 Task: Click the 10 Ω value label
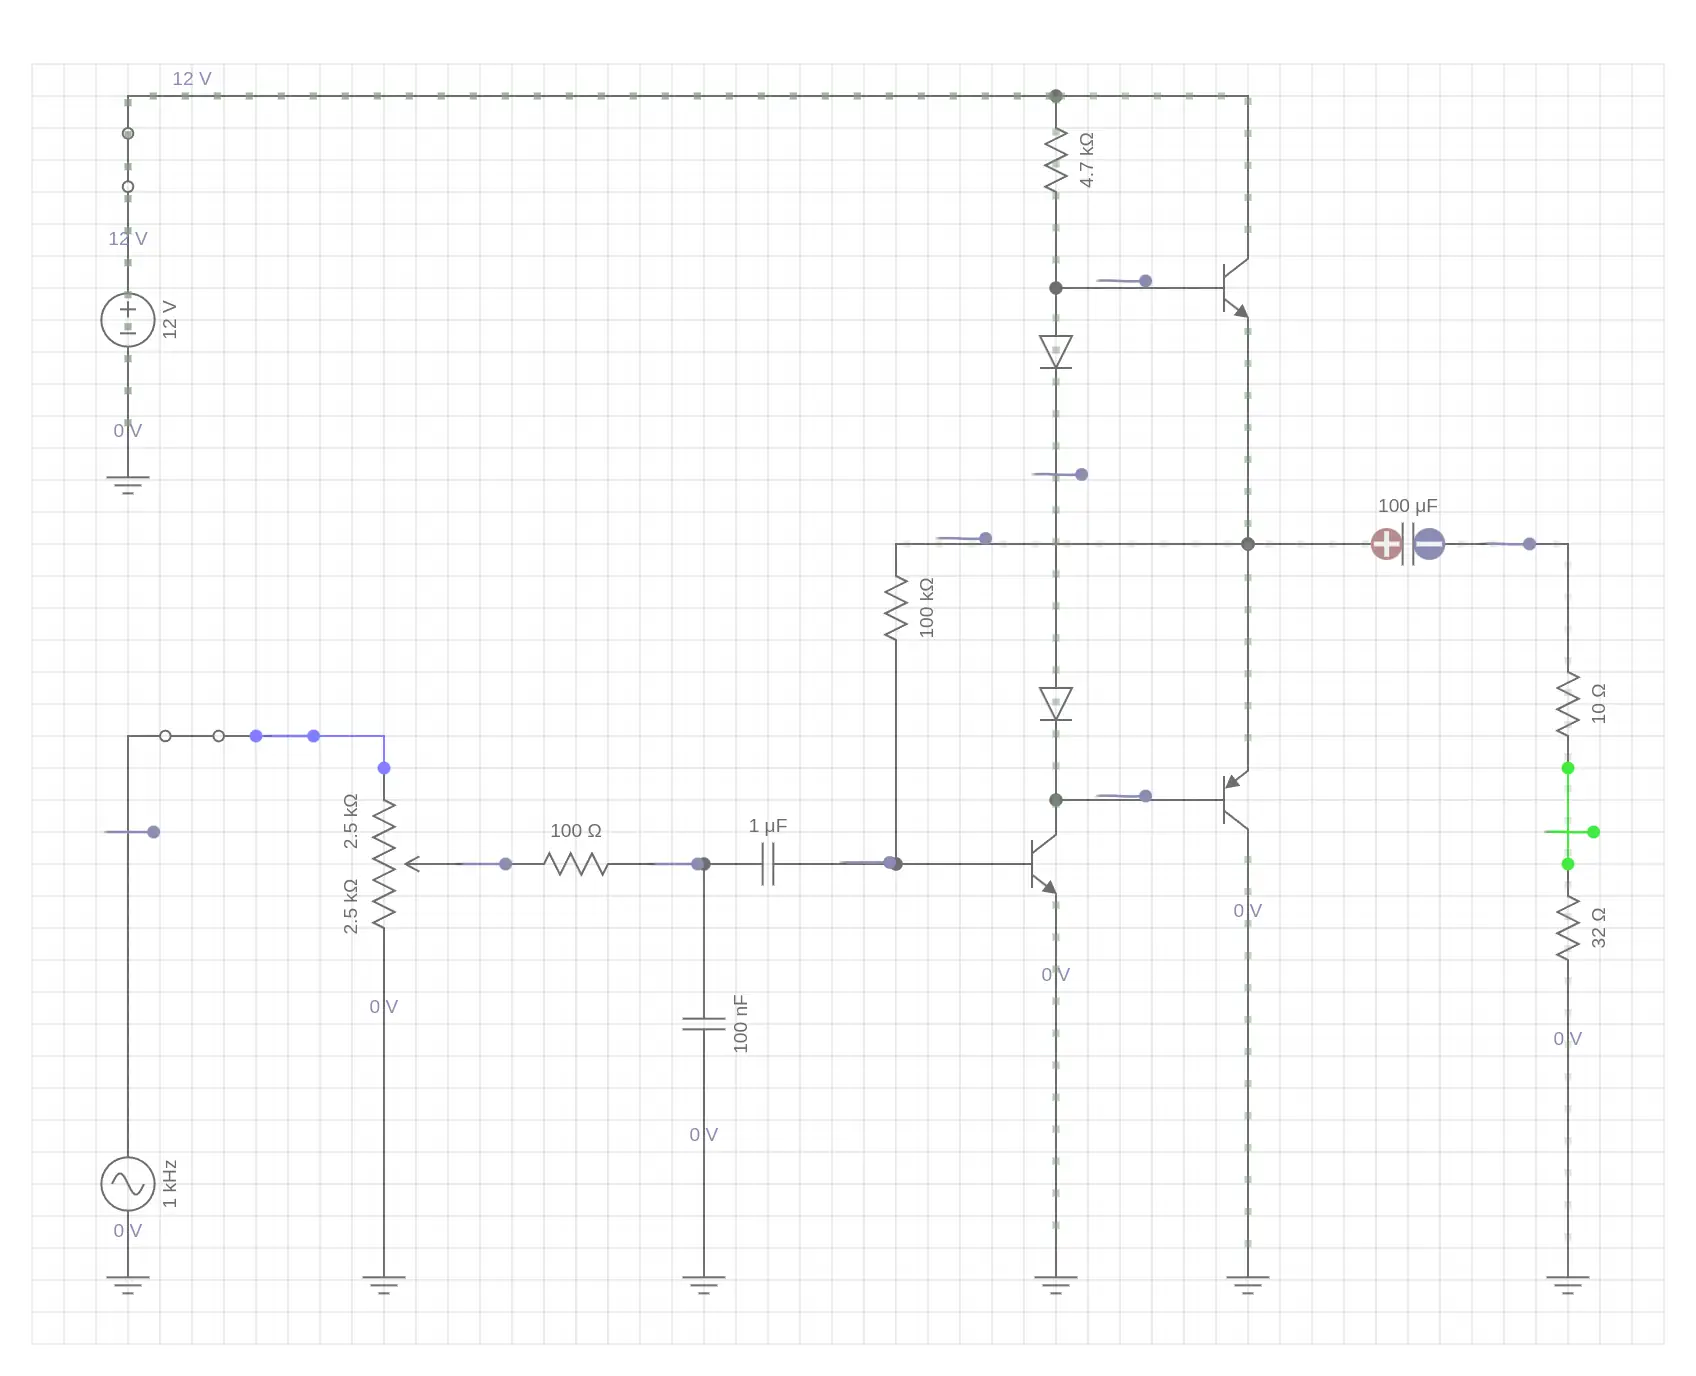(1598, 704)
